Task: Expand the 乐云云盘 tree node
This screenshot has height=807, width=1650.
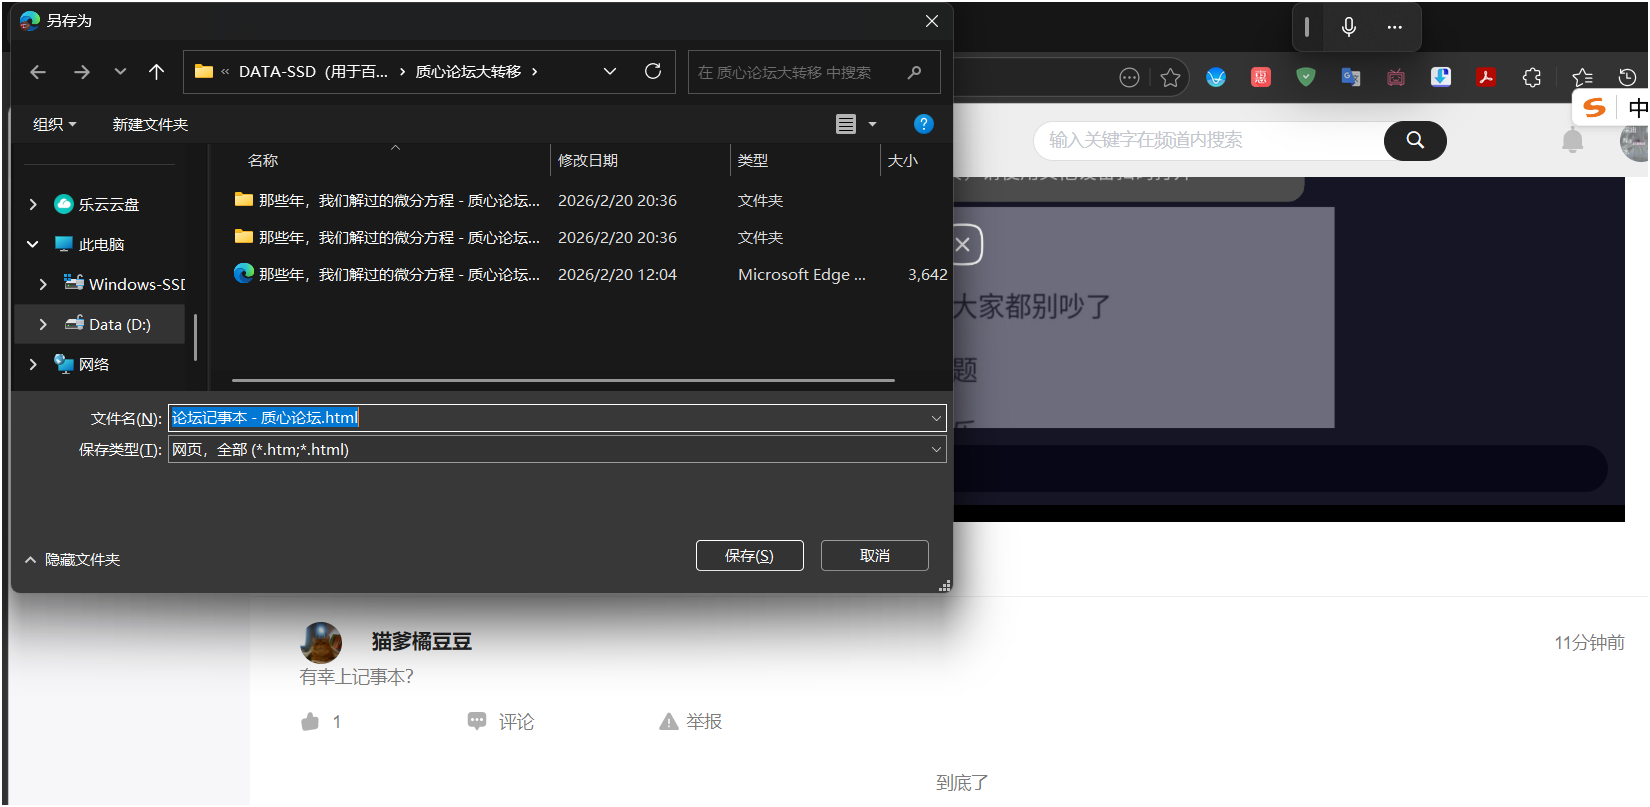Action: [x=33, y=204]
